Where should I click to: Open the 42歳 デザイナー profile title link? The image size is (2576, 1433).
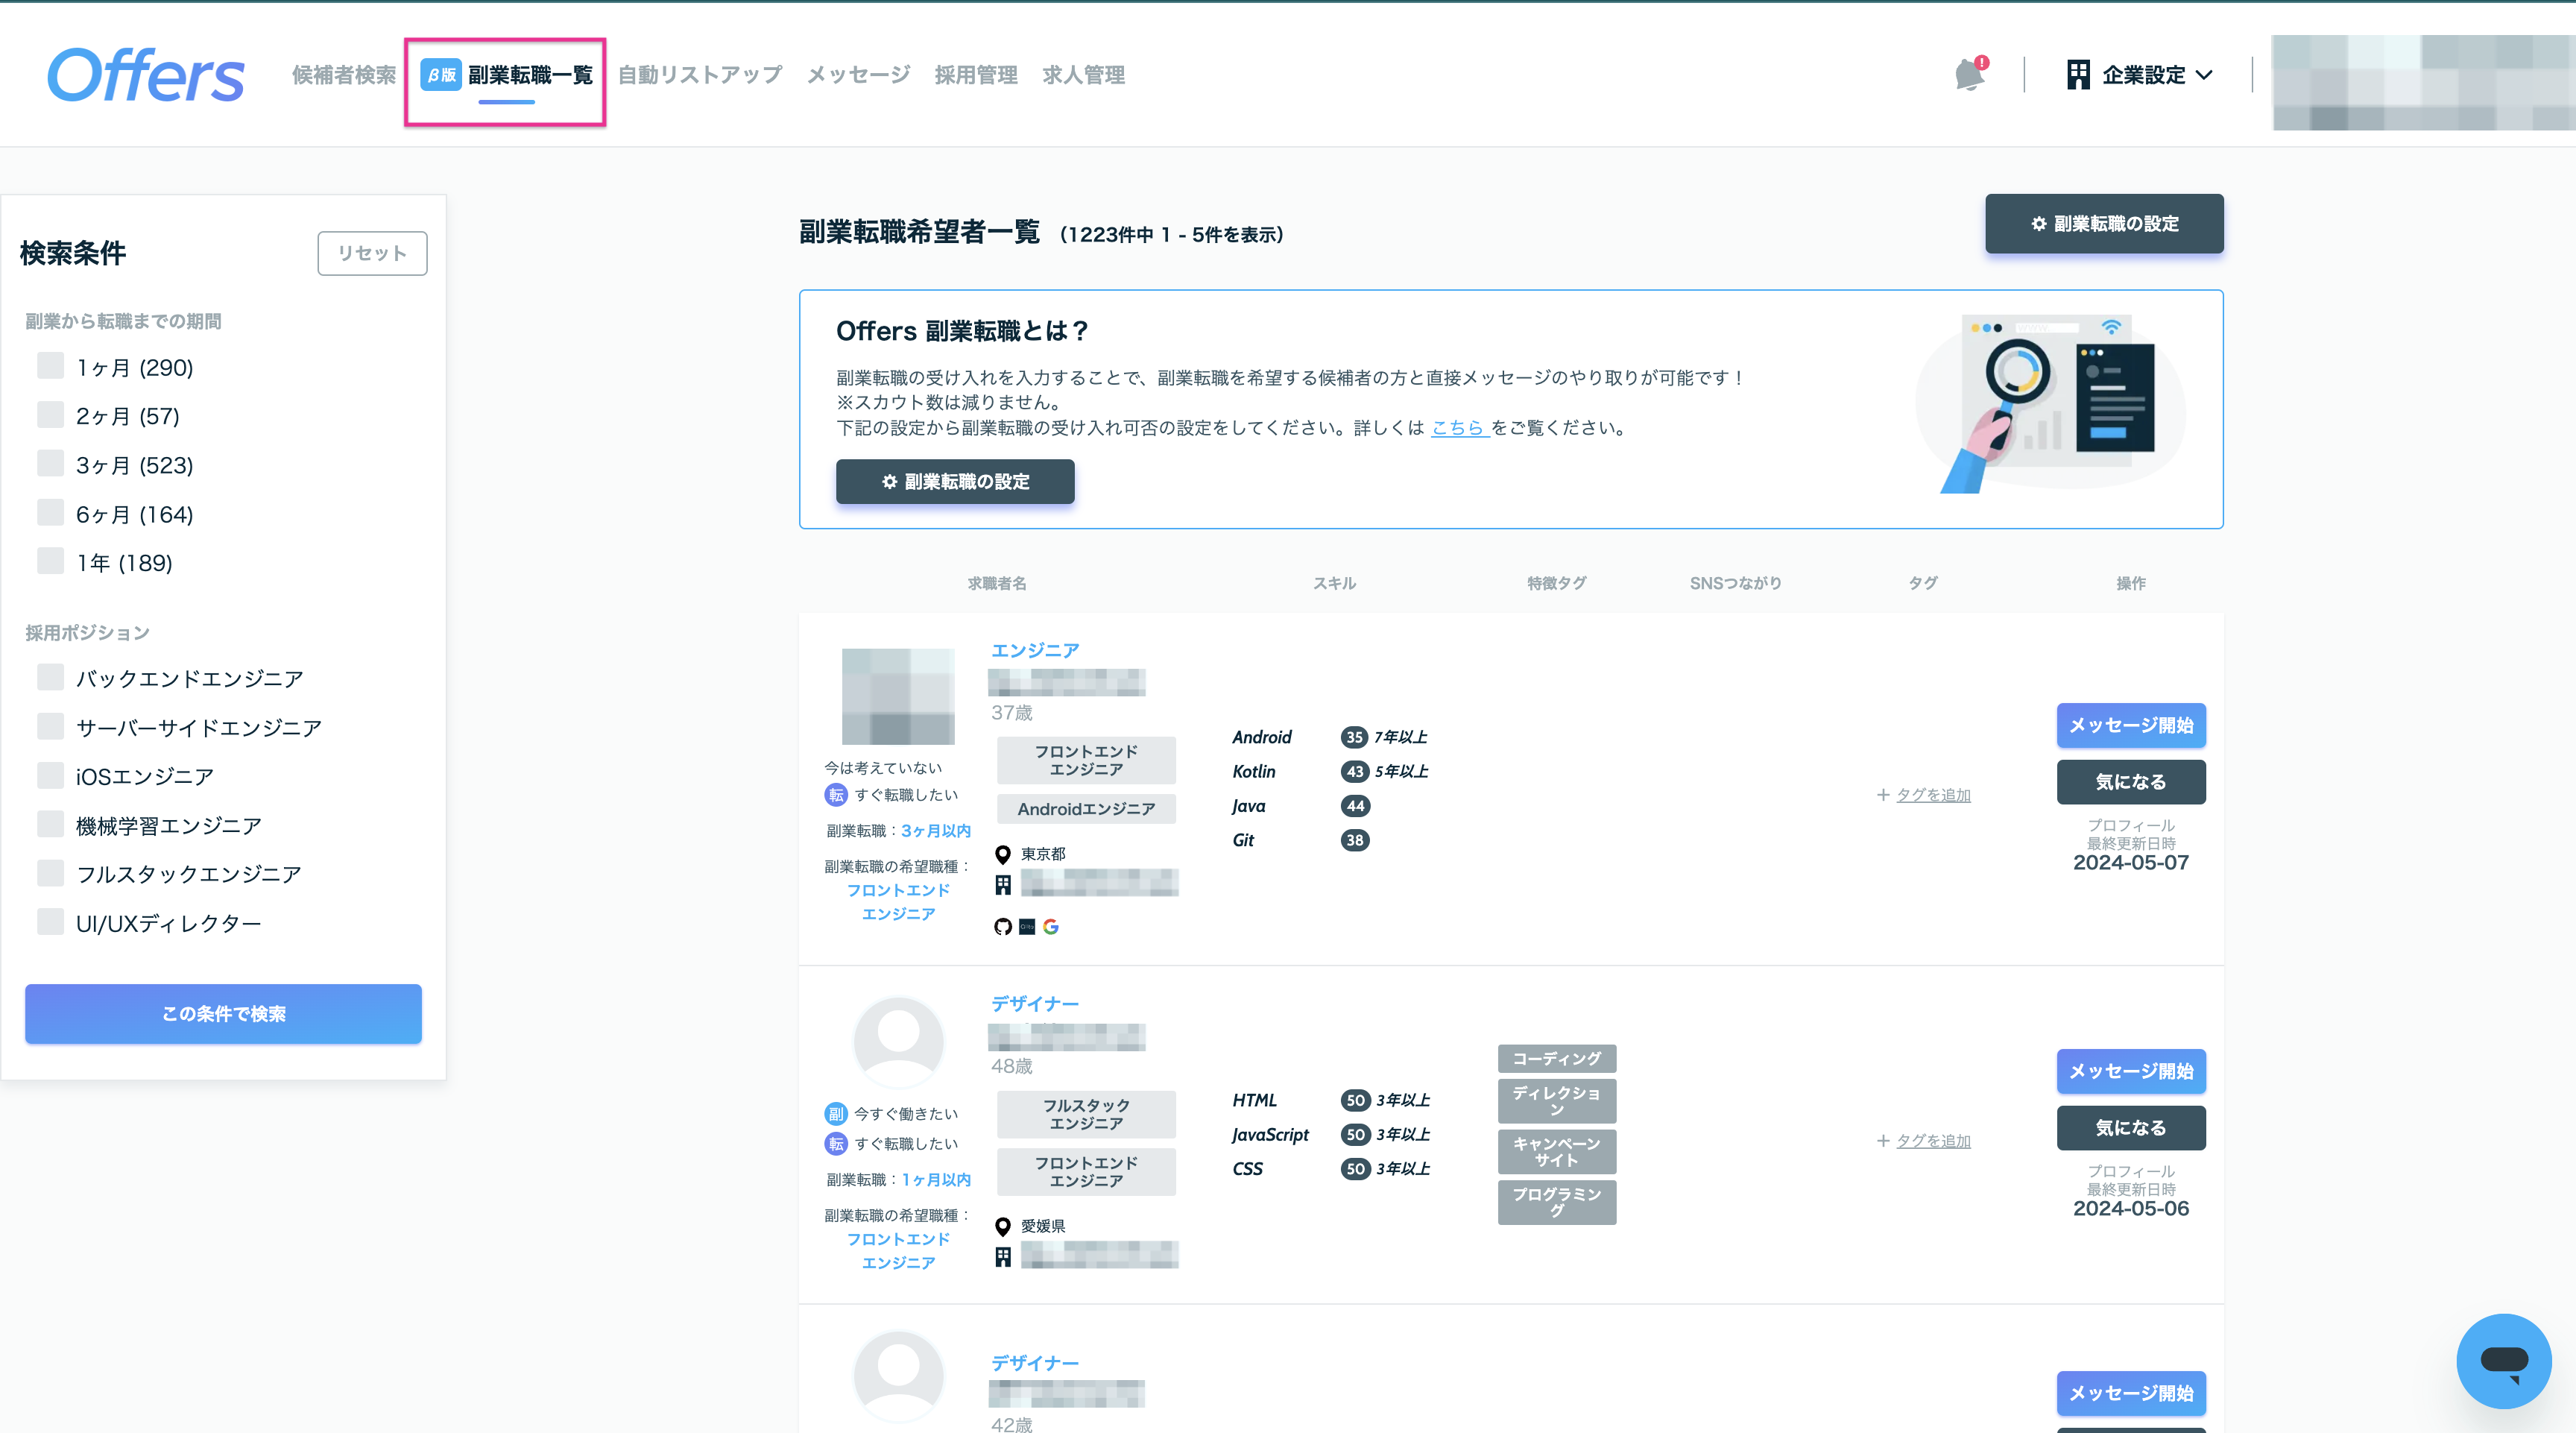[x=1035, y=1363]
